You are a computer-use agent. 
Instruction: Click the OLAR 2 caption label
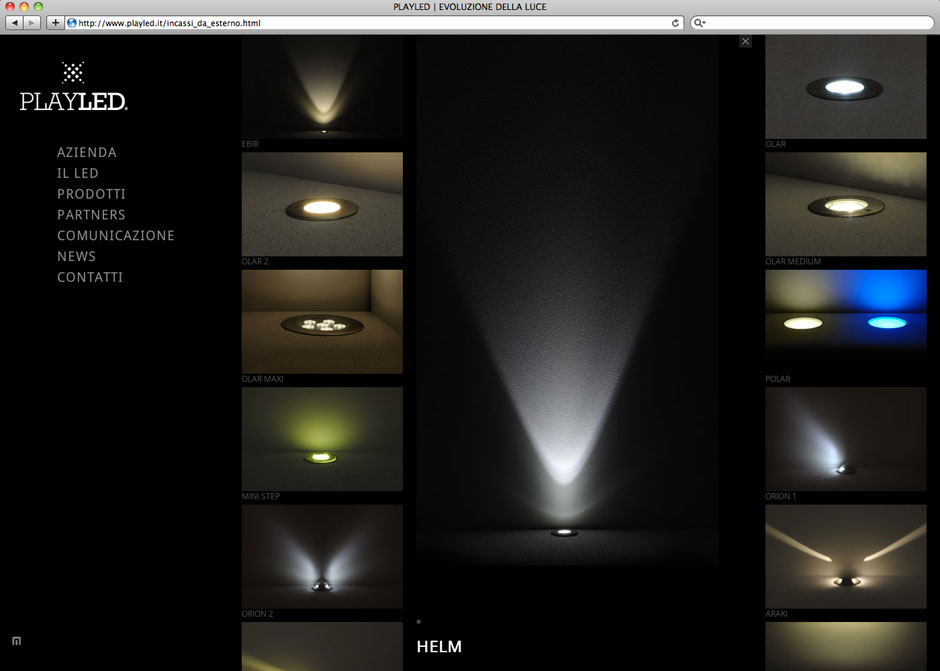[x=255, y=261]
